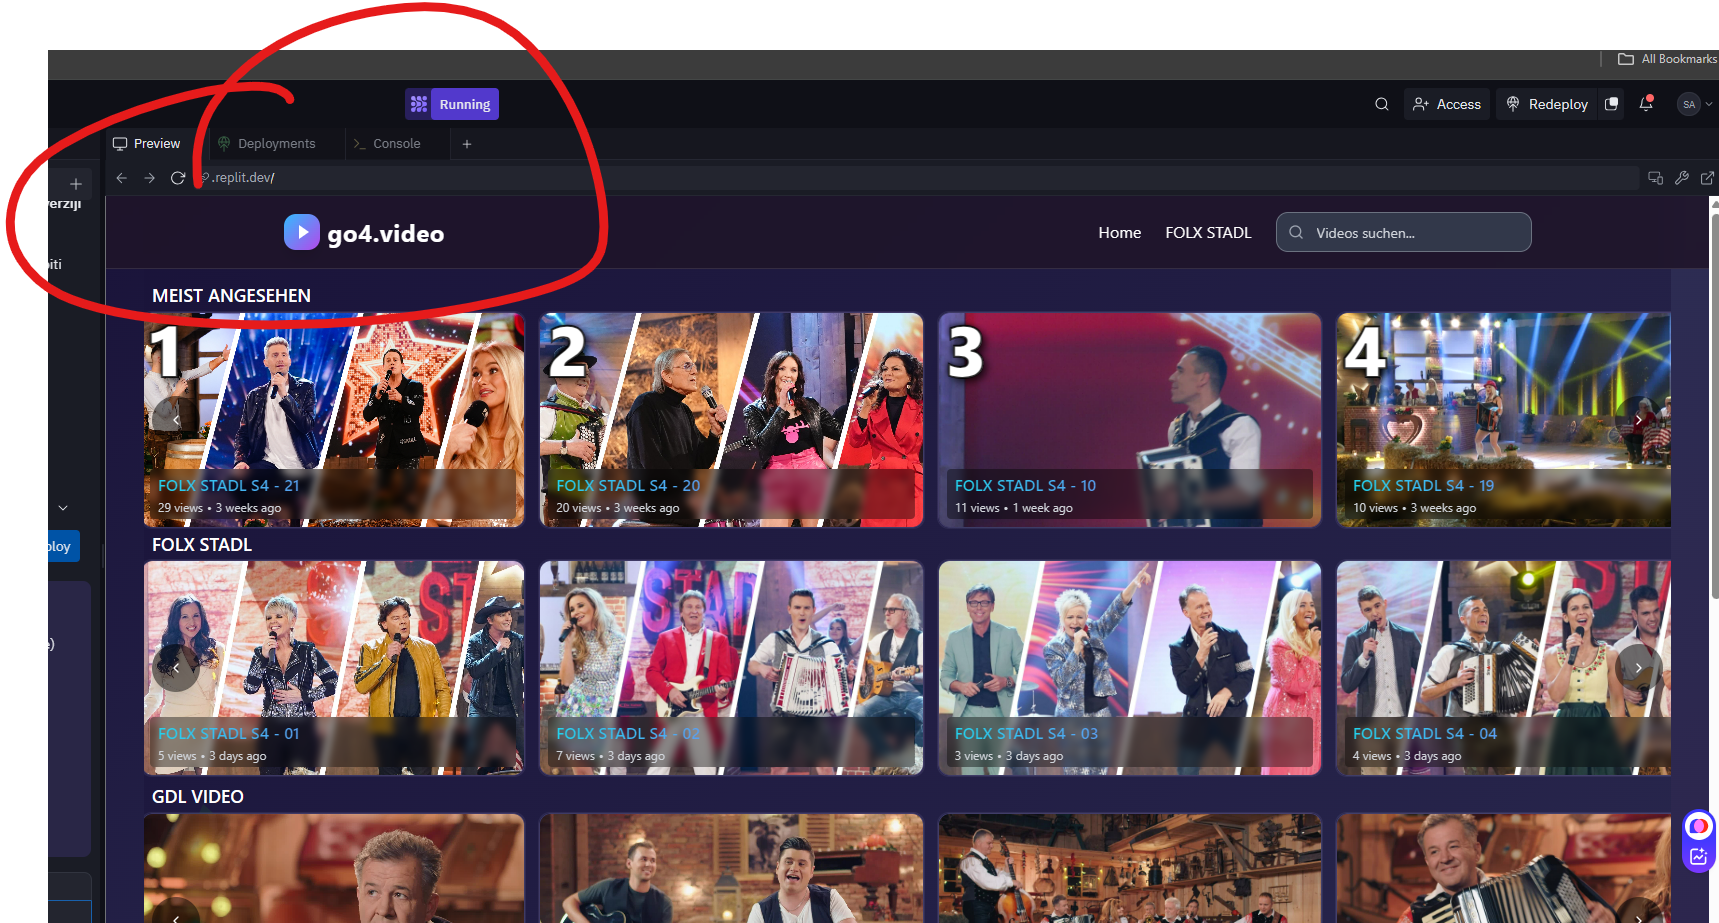The image size is (1719, 923).
Task: Click the Access button
Action: point(1447,104)
